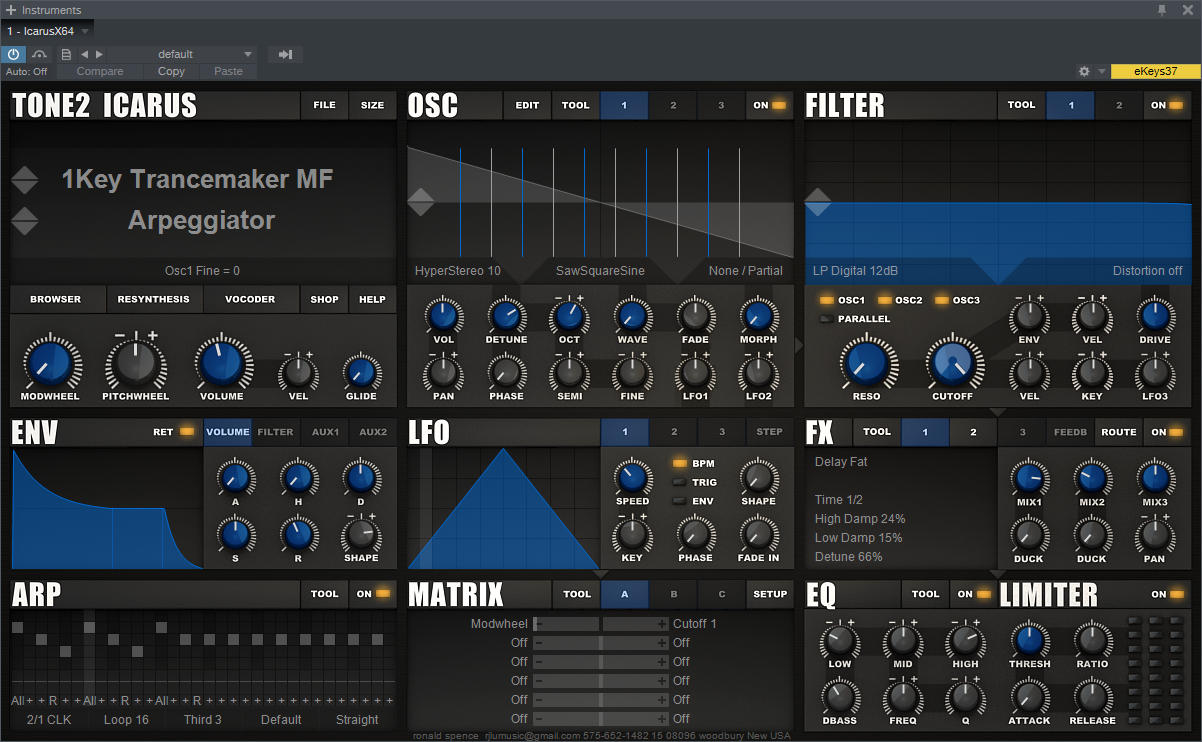Click the volume envelope curve display

coord(107,508)
